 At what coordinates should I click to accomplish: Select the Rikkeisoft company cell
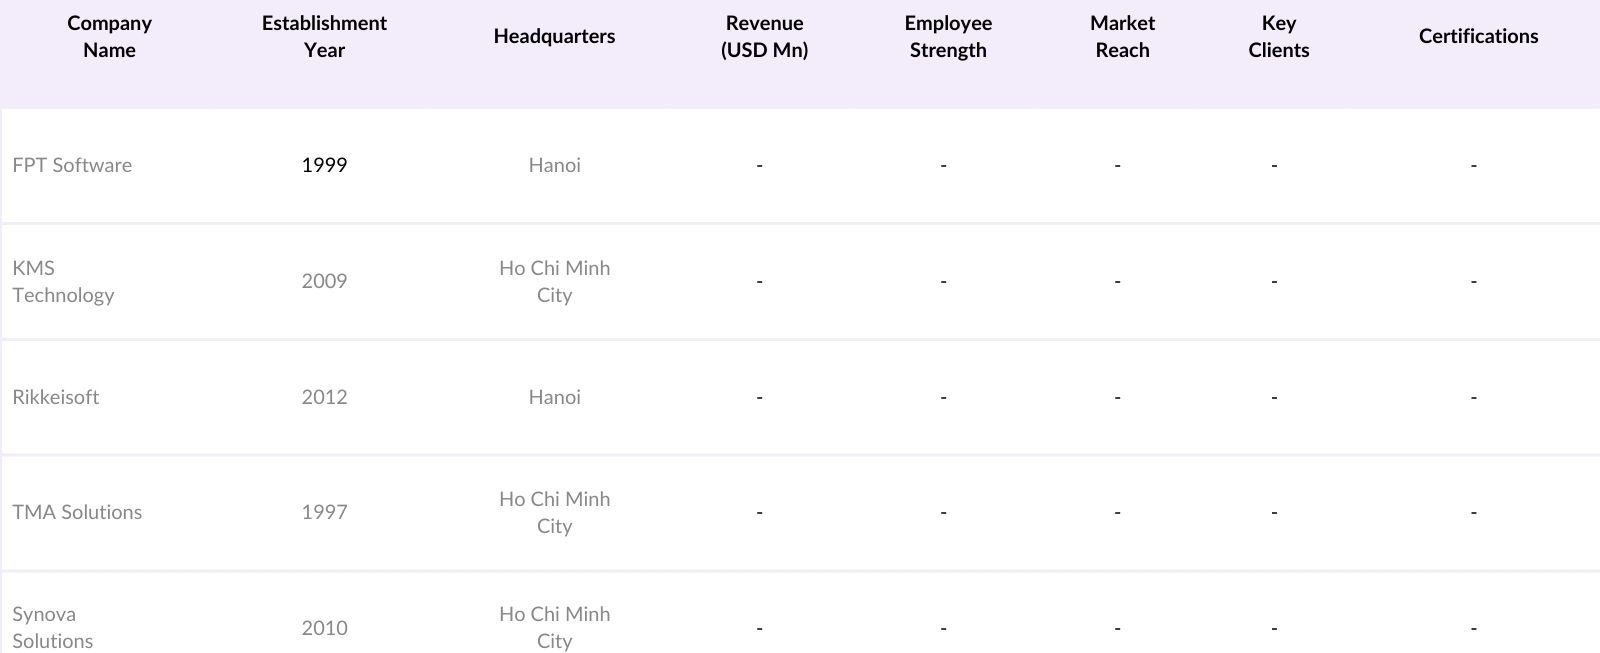pyautogui.click(x=56, y=398)
